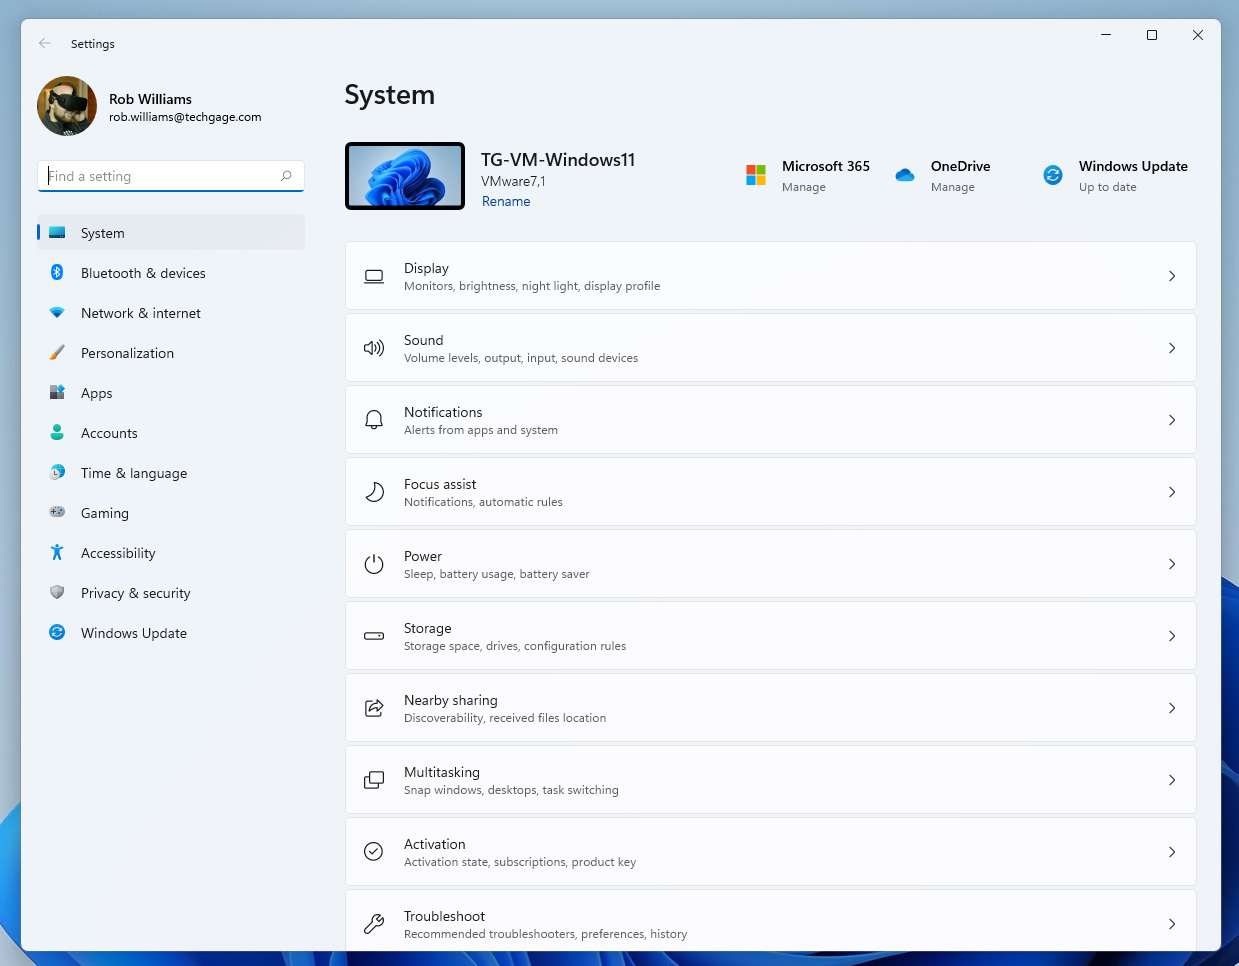Expand the Notifications row chevron
Viewport: 1239px width, 966px height.
coord(1172,420)
